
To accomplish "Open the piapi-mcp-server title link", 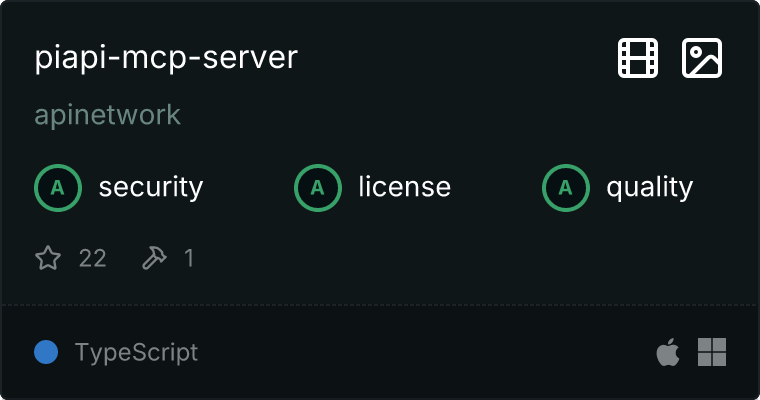I will click(166, 58).
